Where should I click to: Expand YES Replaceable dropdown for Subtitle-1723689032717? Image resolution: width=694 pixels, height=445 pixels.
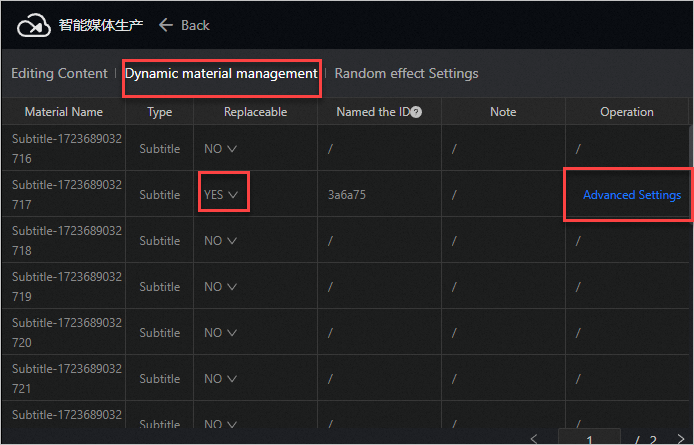point(221,195)
